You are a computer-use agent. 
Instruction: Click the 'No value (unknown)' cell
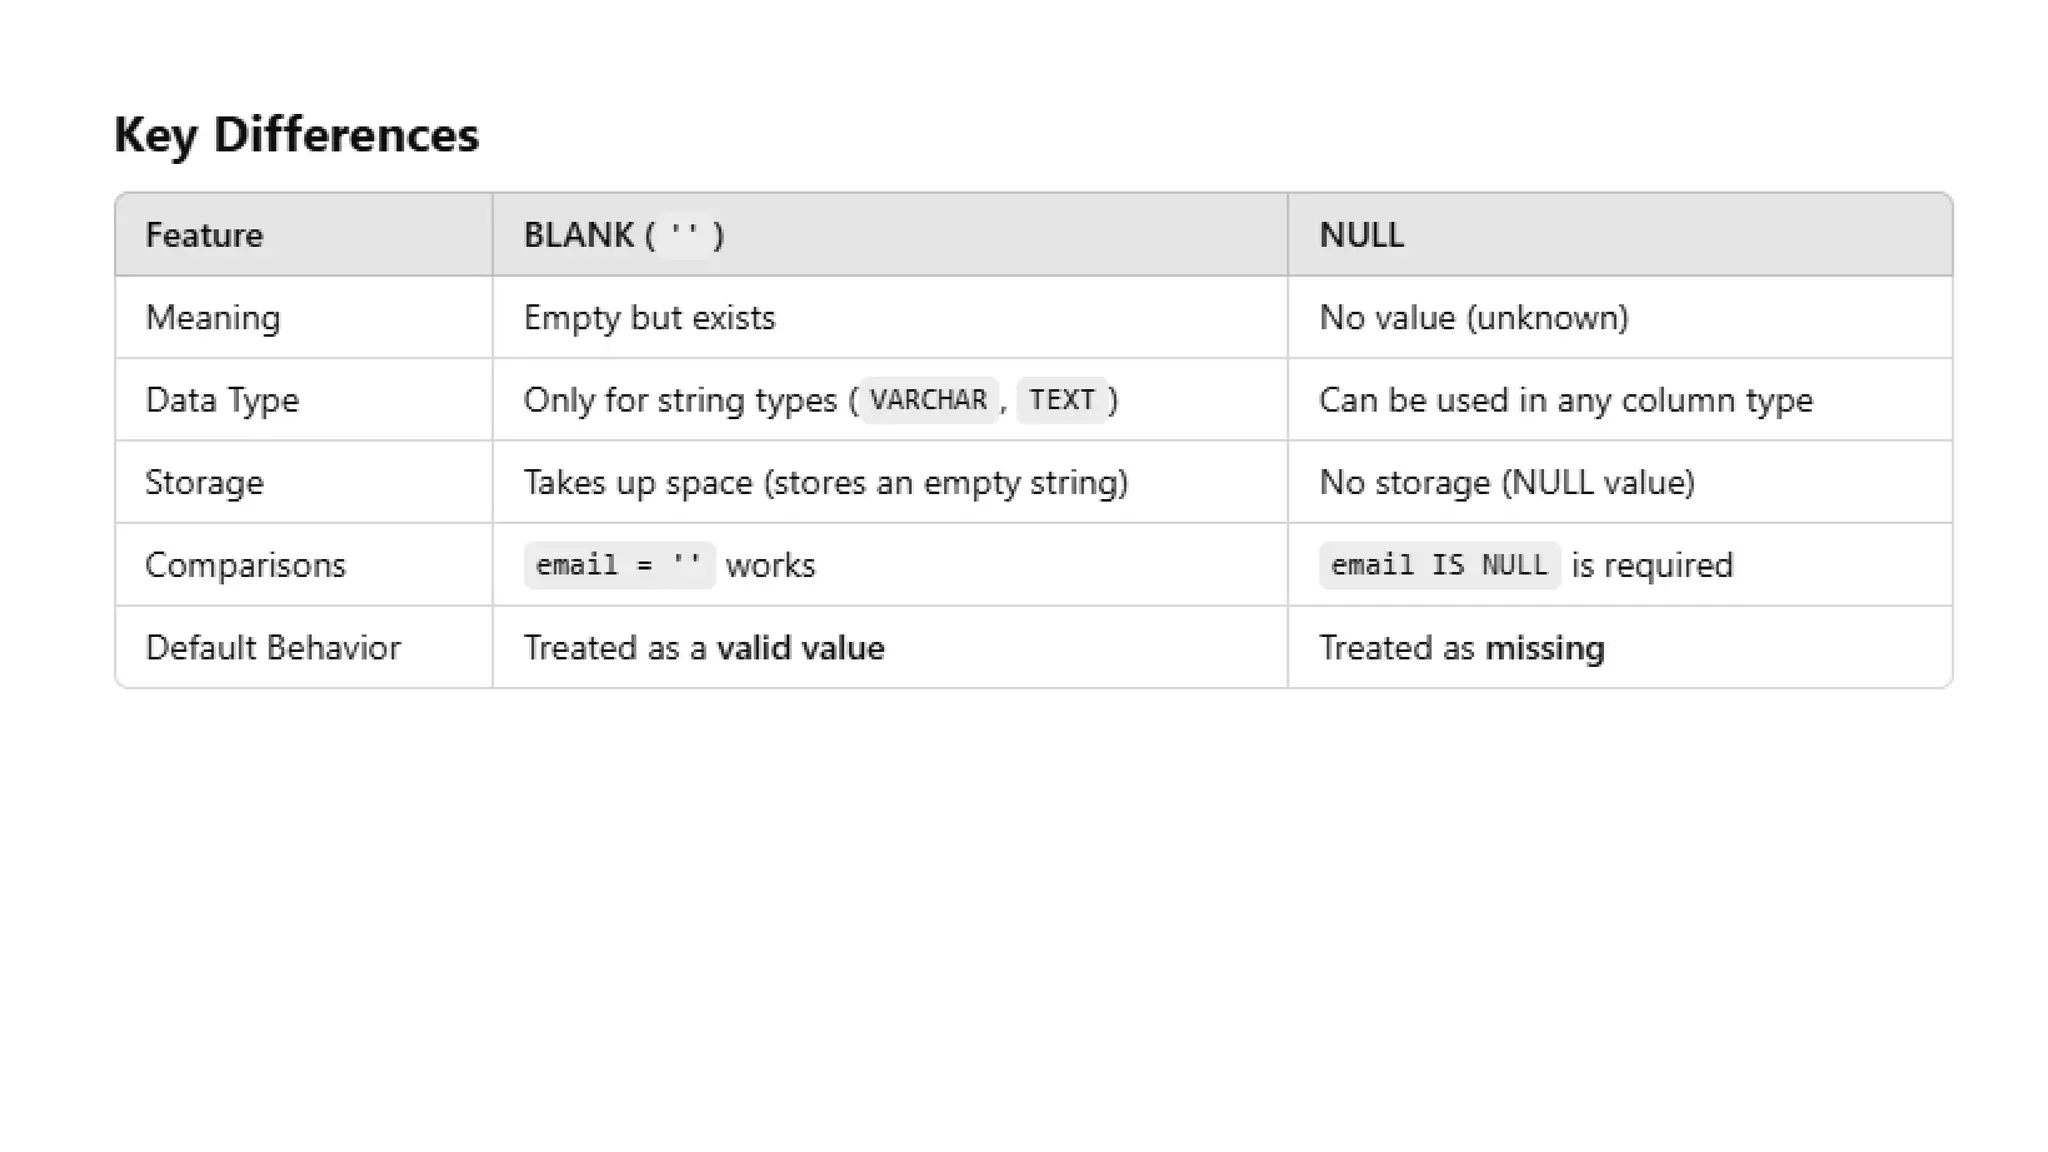point(1473,318)
